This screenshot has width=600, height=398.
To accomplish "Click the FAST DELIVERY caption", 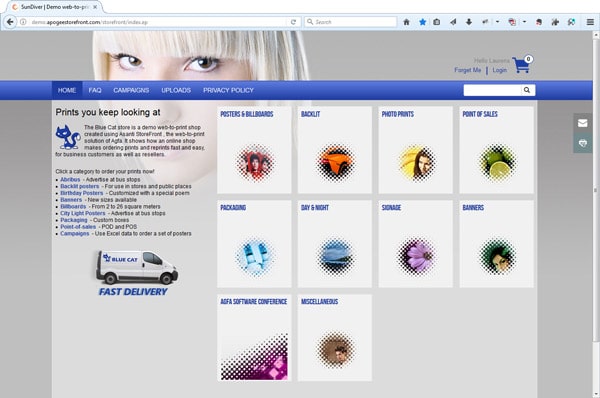I will [133, 292].
